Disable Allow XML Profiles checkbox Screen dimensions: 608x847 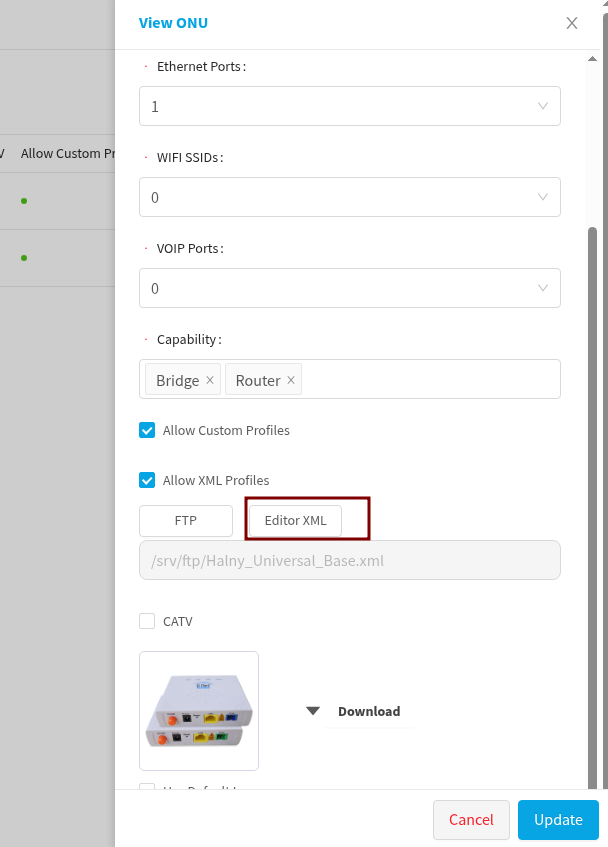click(148, 480)
